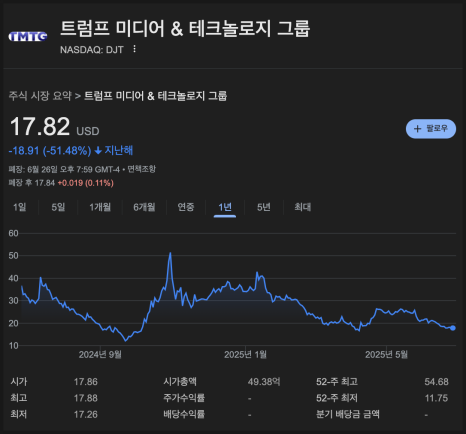Viewport: 466px width, 434px height.
Task: Open the 면책조항 disclaimer link
Action: pyautogui.click(x=142, y=169)
